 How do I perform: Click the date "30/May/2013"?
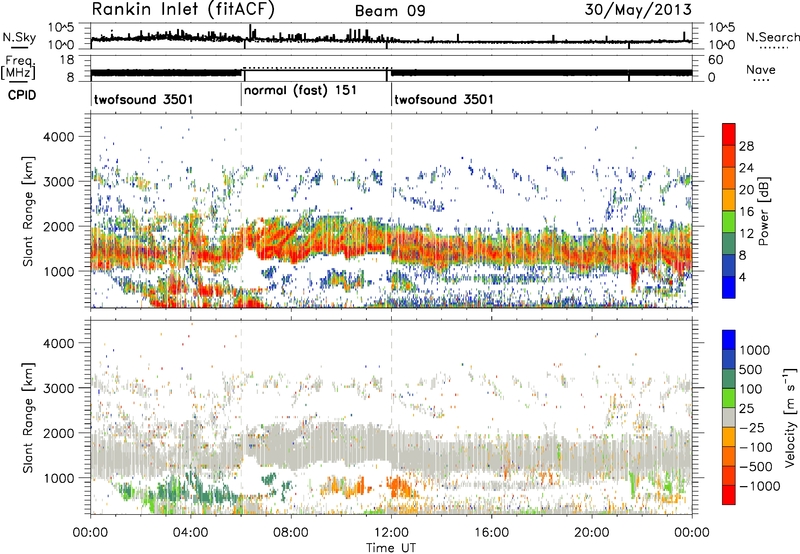(x=638, y=10)
